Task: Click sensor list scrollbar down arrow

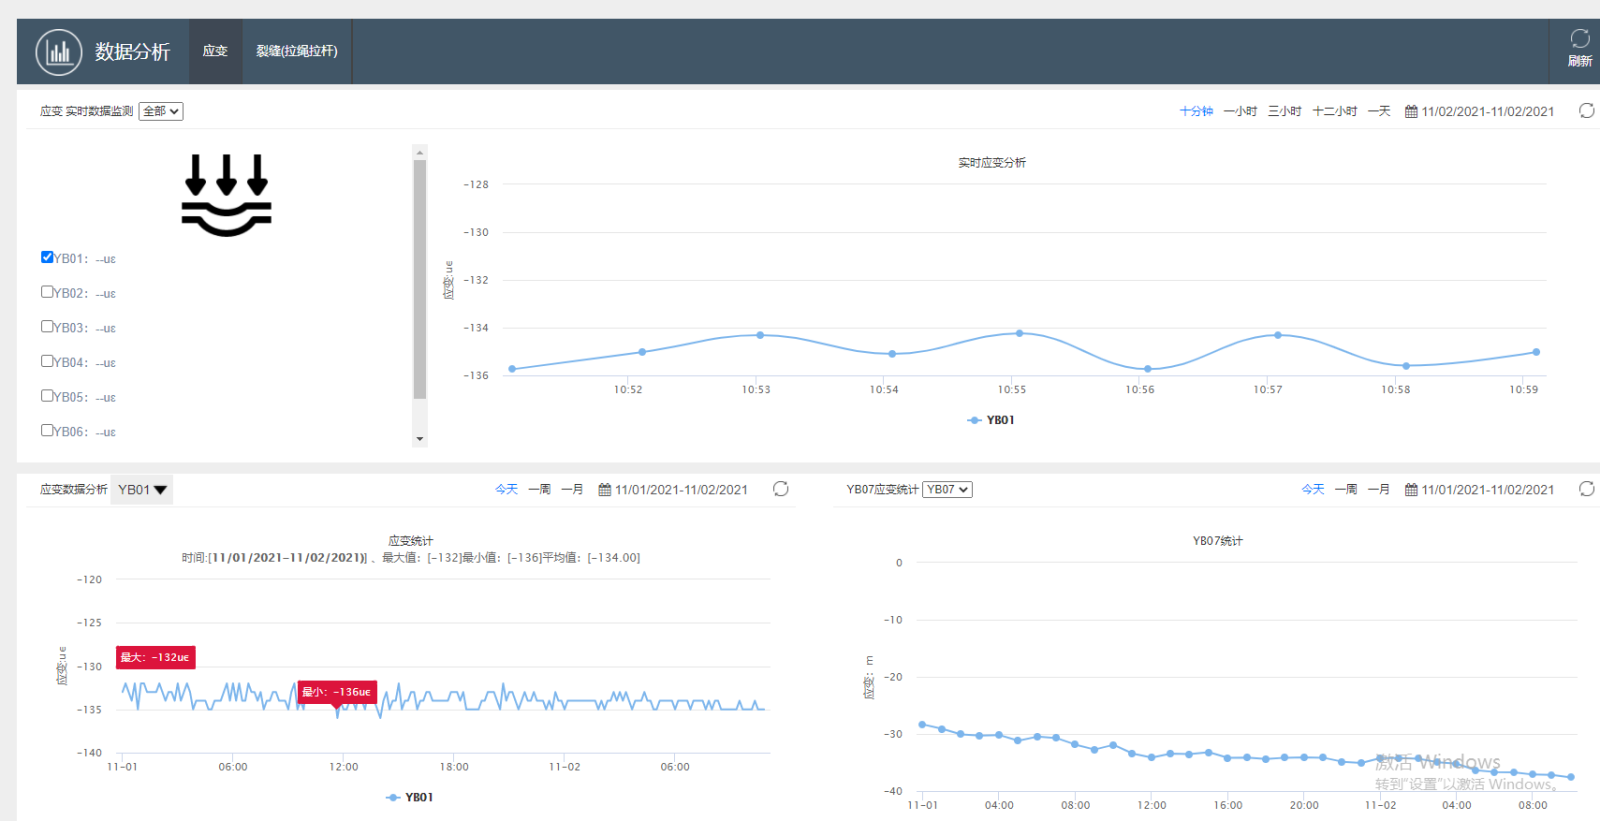Action: (x=420, y=439)
